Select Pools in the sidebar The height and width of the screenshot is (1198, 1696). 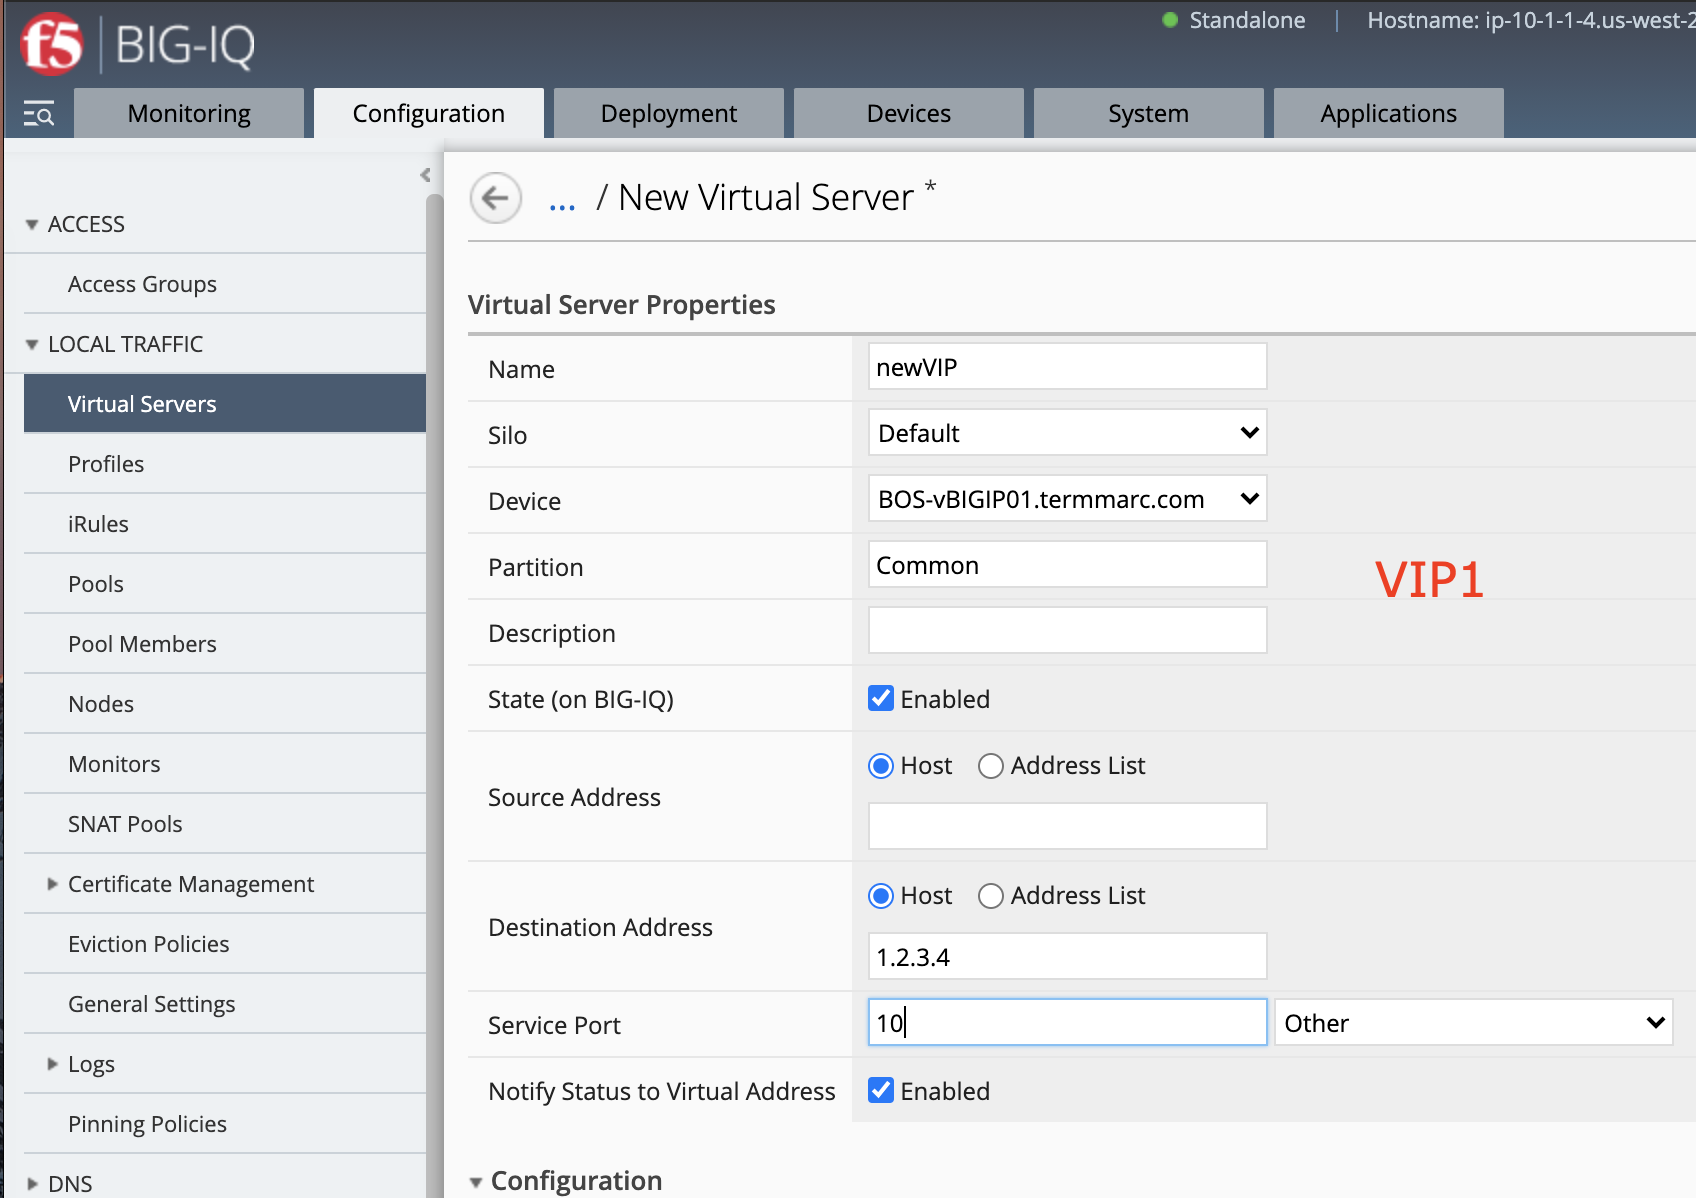click(95, 583)
